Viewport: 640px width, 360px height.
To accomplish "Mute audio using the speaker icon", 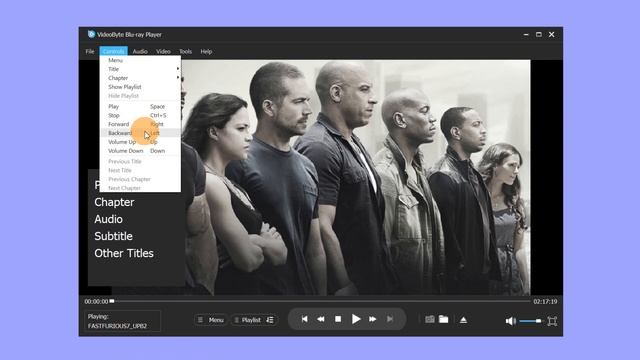I will [x=510, y=321].
